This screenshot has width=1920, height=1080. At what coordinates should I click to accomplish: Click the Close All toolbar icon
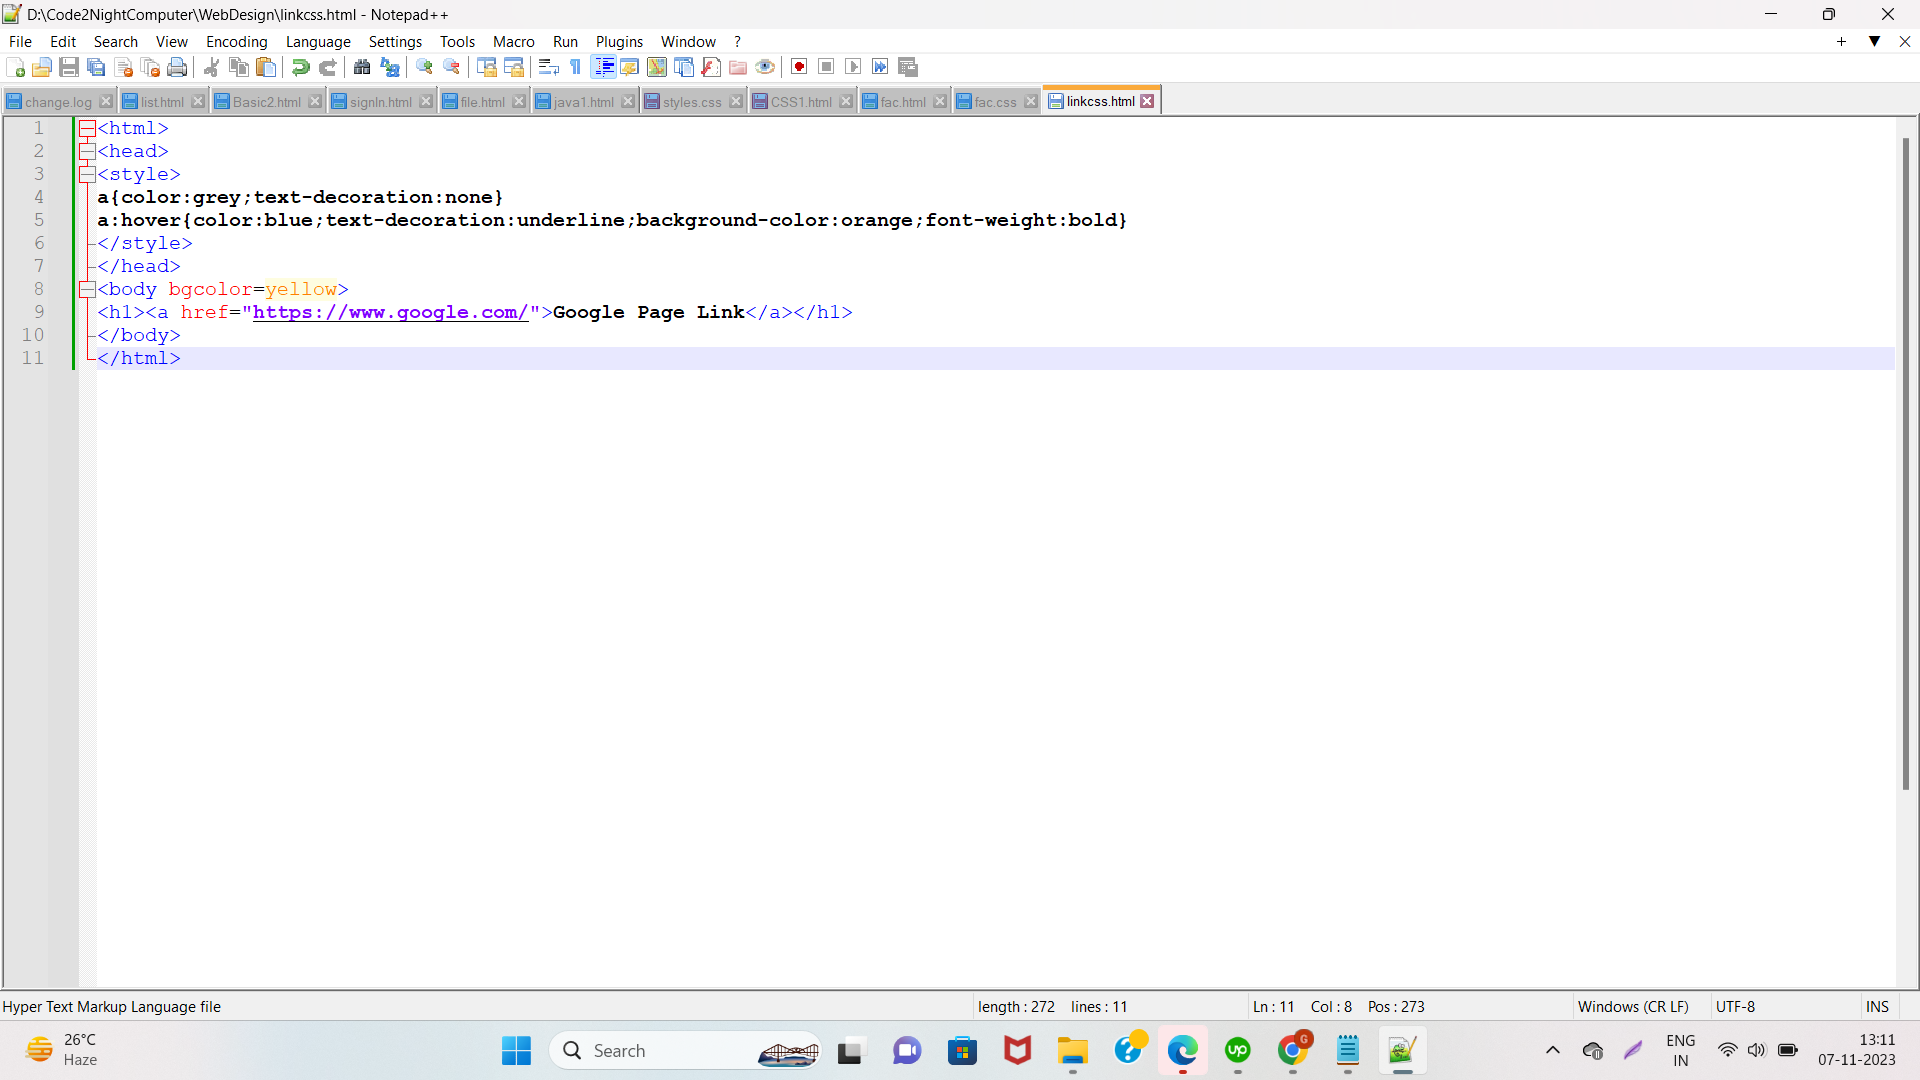151,67
